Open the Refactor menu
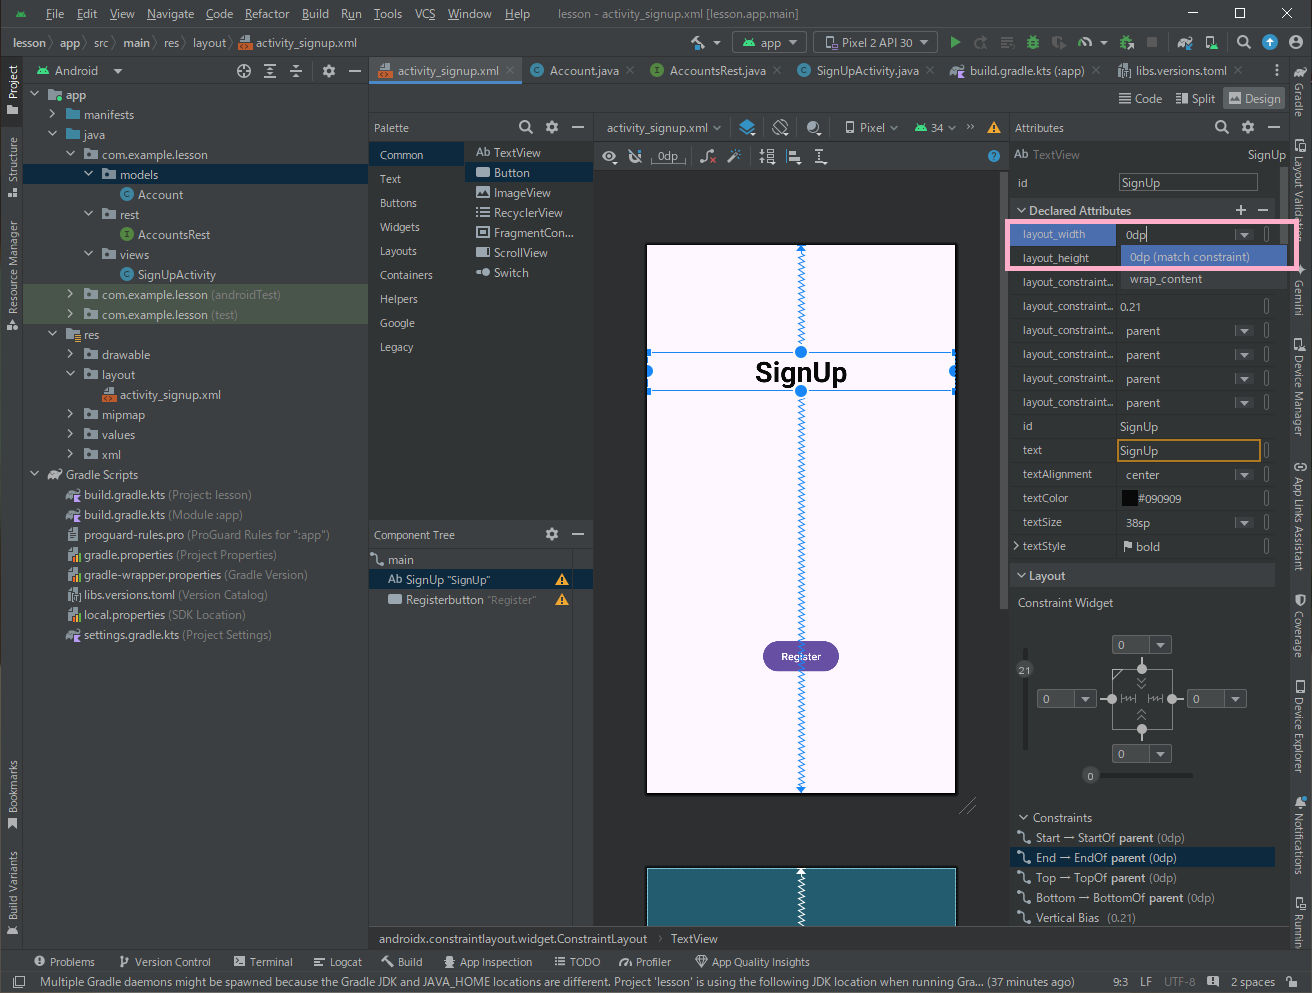1312x993 pixels. 267,13
